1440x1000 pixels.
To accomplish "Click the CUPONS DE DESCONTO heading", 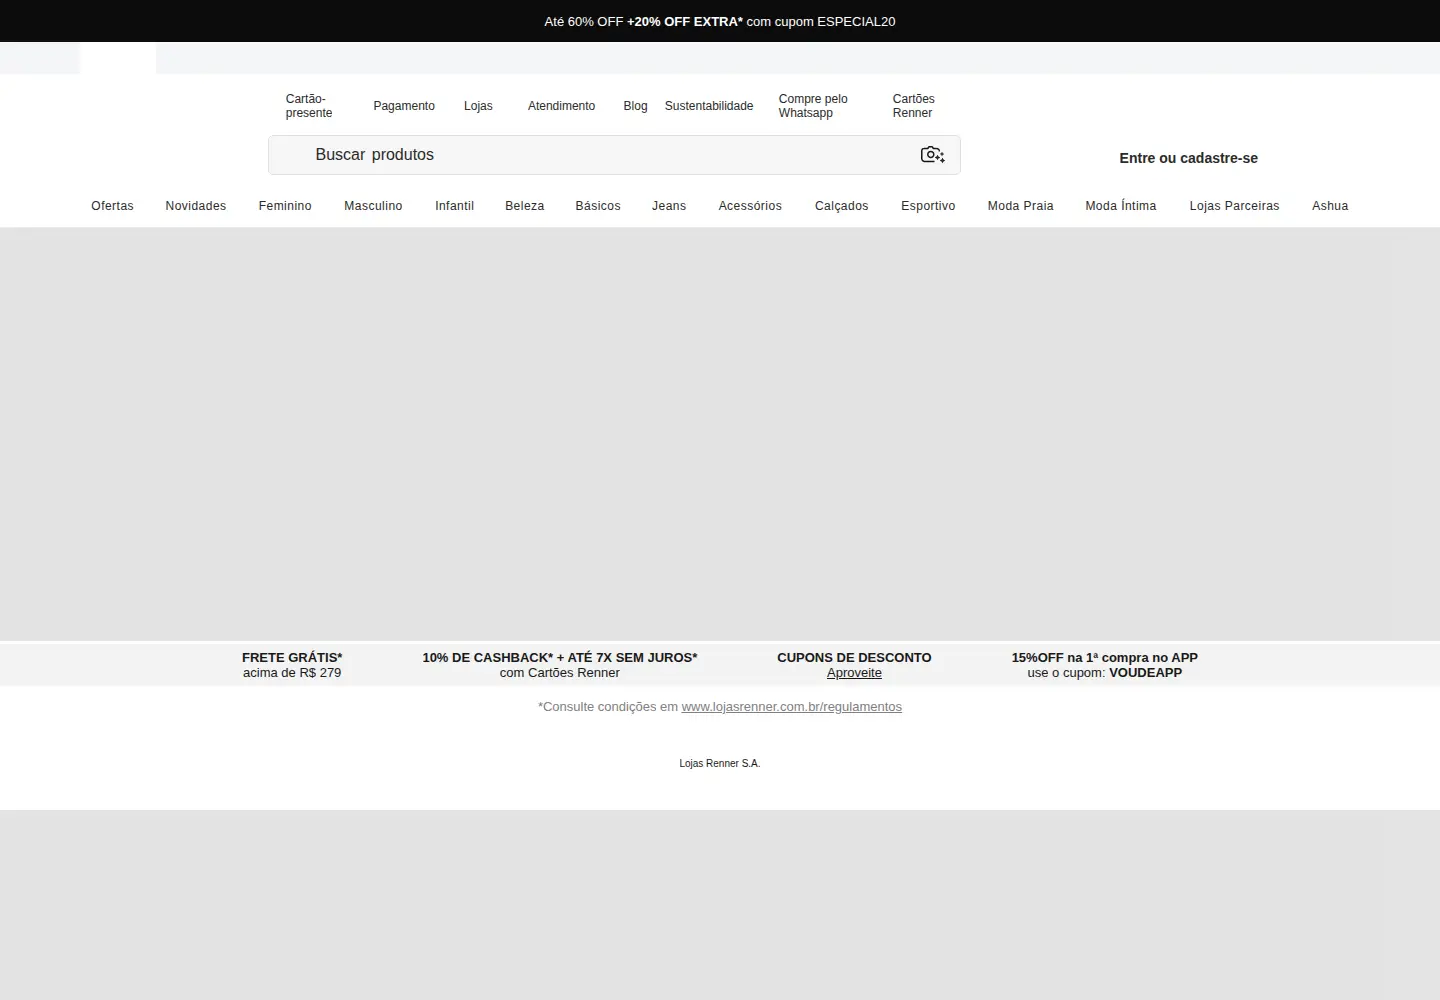I will click(854, 658).
